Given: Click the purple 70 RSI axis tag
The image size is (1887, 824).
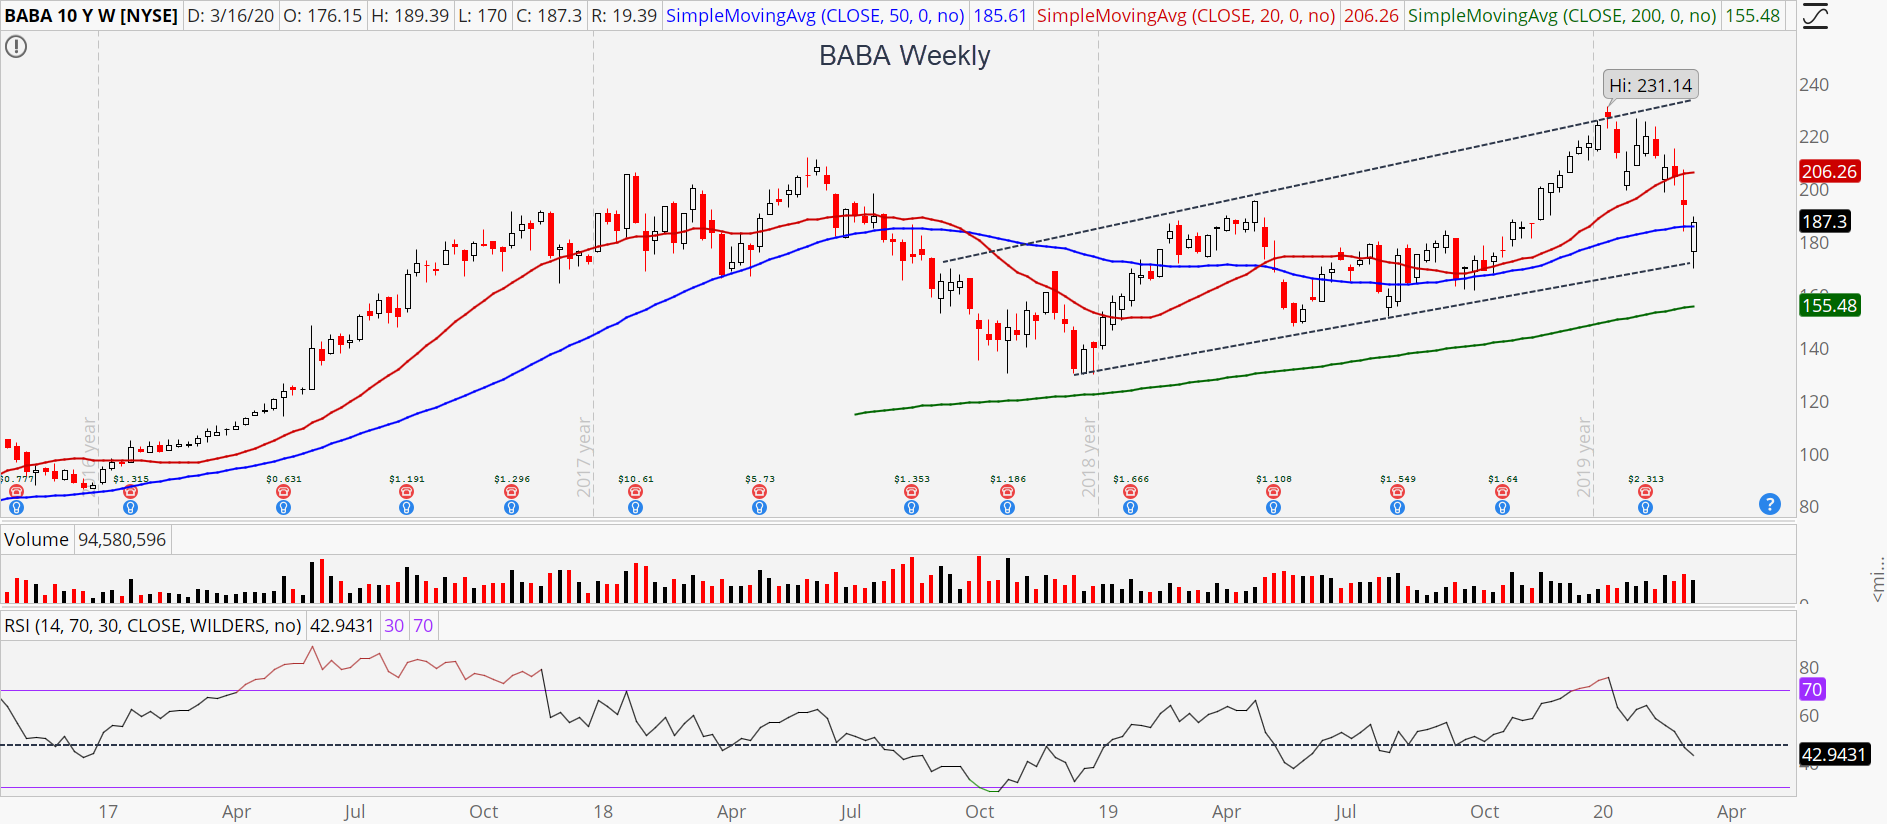Looking at the screenshot, I should pos(1812,689).
